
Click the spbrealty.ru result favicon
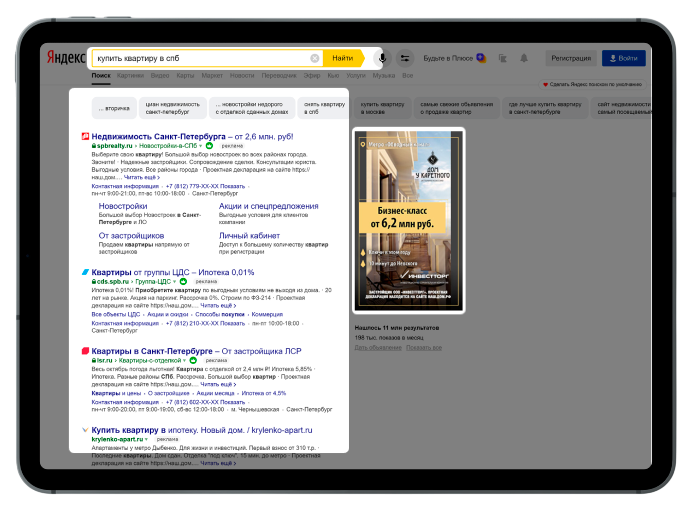(x=85, y=136)
